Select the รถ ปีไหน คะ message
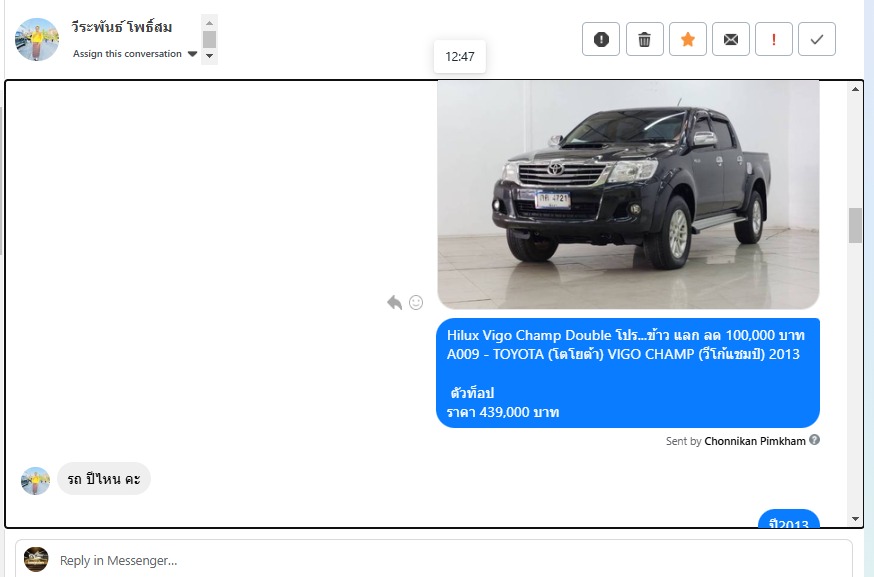The height and width of the screenshot is (577, 874). click(x=104, y=479)
